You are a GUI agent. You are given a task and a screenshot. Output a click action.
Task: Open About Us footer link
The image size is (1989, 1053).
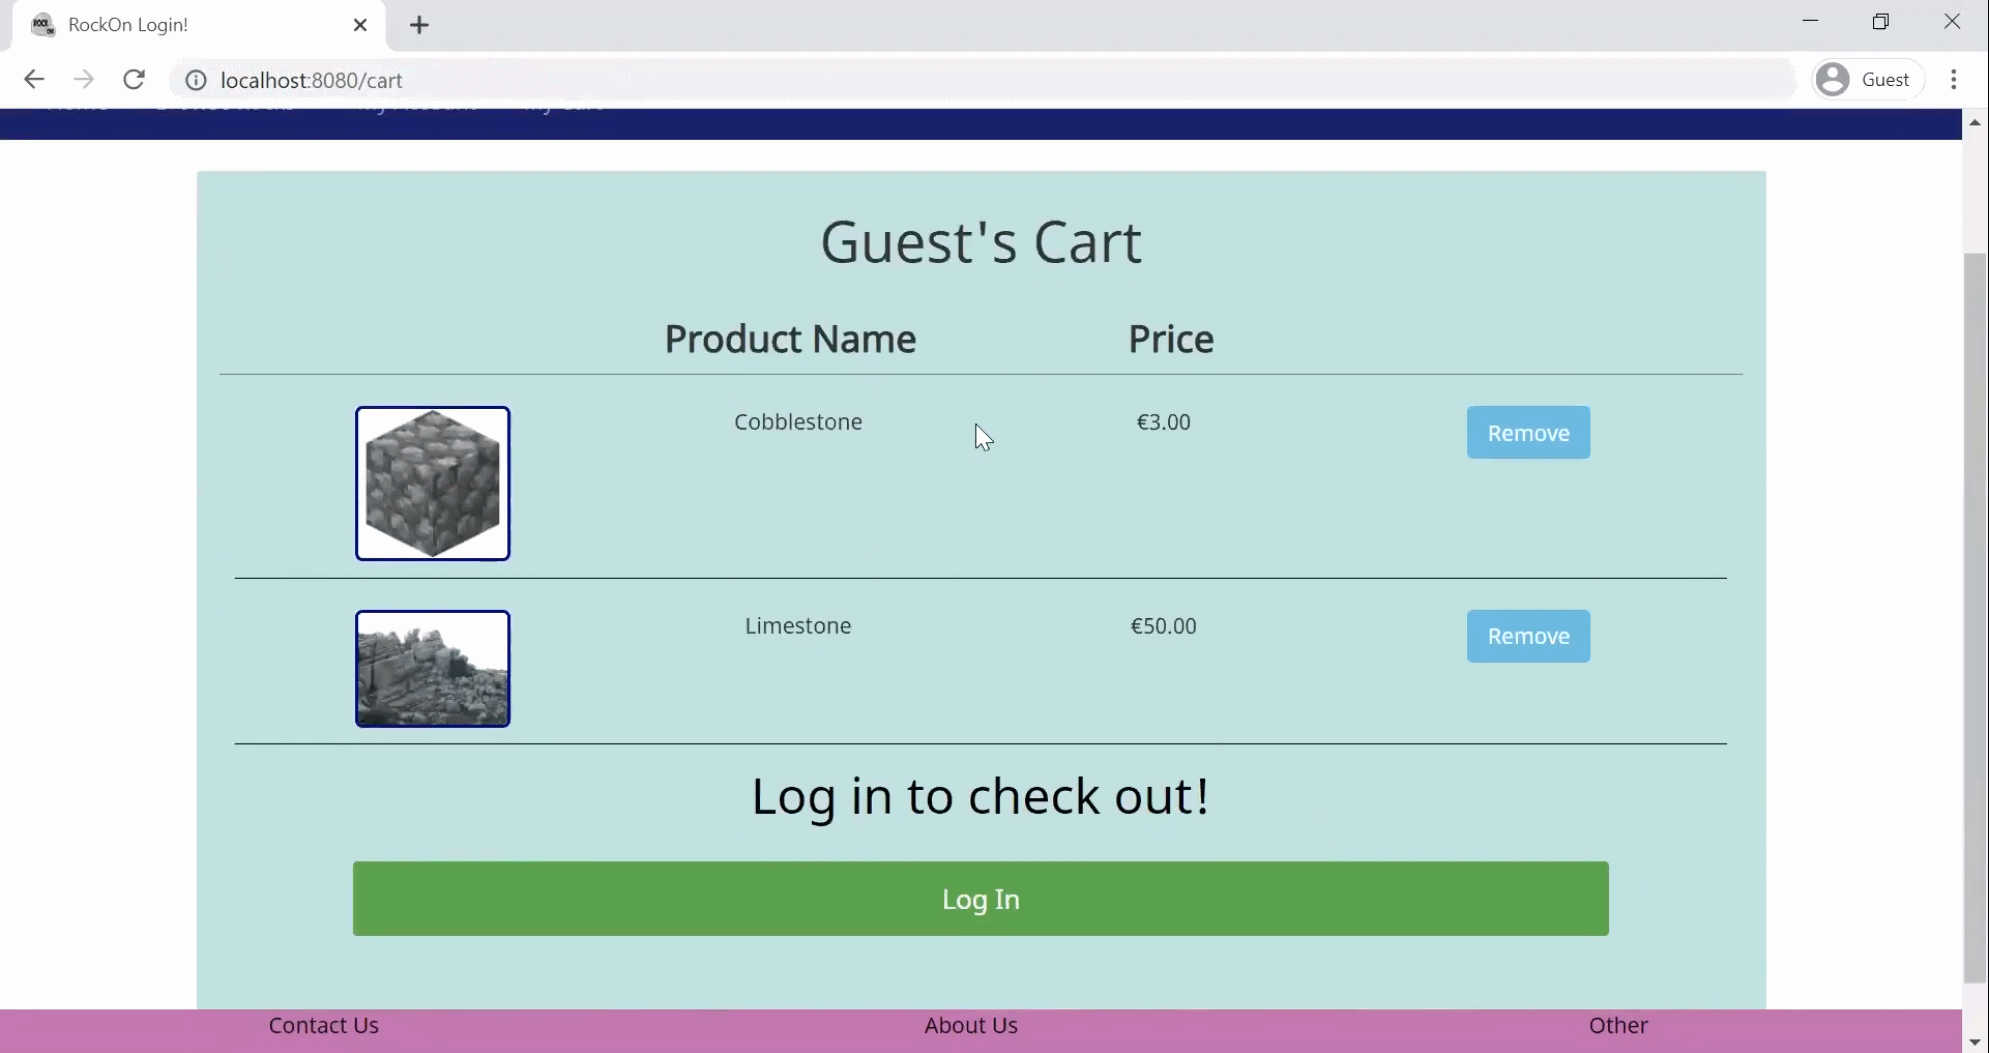(x=971, y=1025)
